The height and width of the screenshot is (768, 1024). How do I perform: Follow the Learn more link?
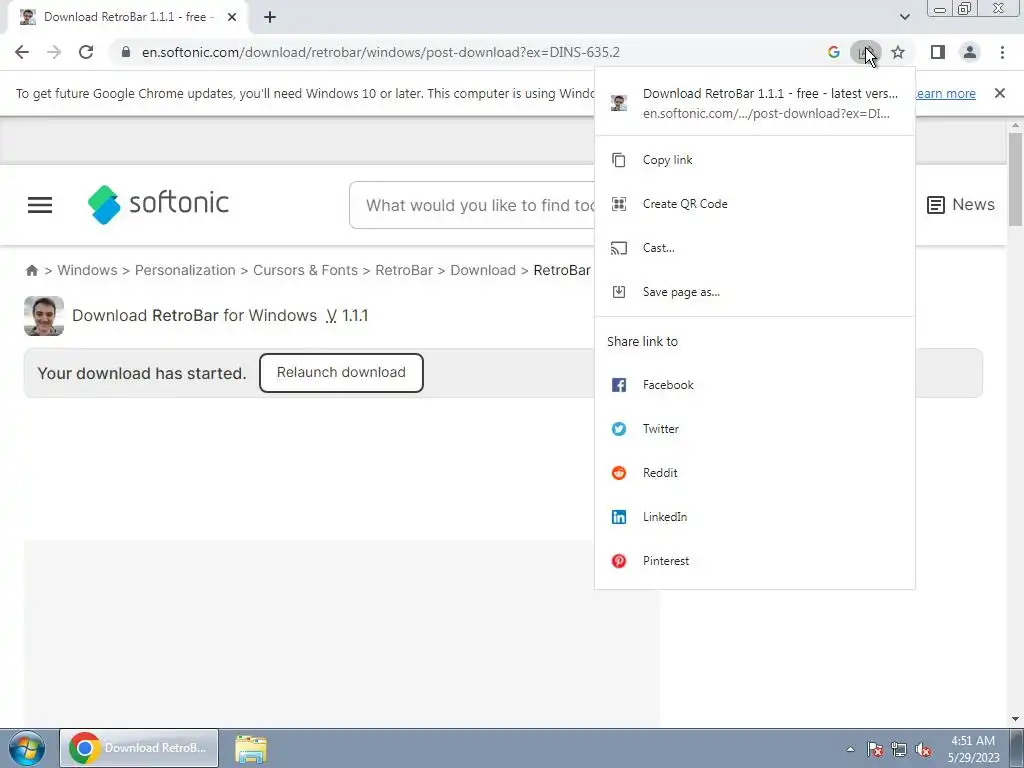pos(945,93)
